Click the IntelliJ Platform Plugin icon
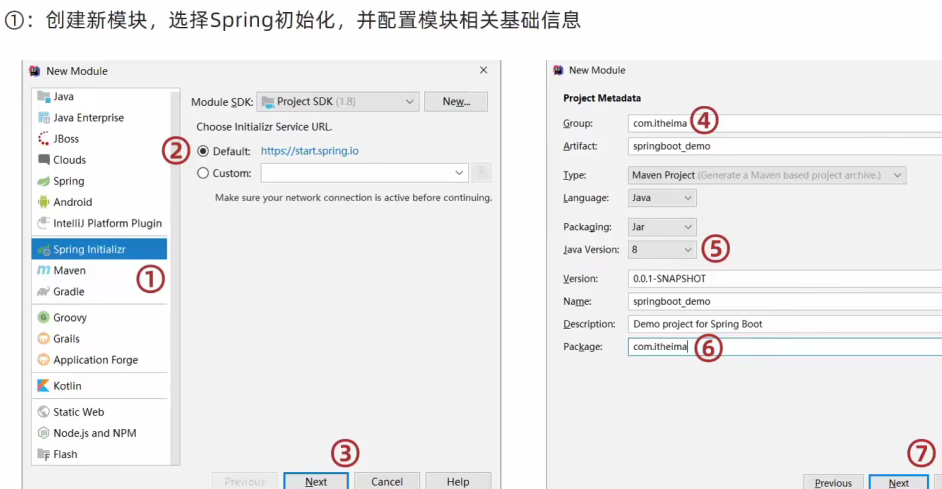This screenshot has width=942, height=489. coord(43,223)
